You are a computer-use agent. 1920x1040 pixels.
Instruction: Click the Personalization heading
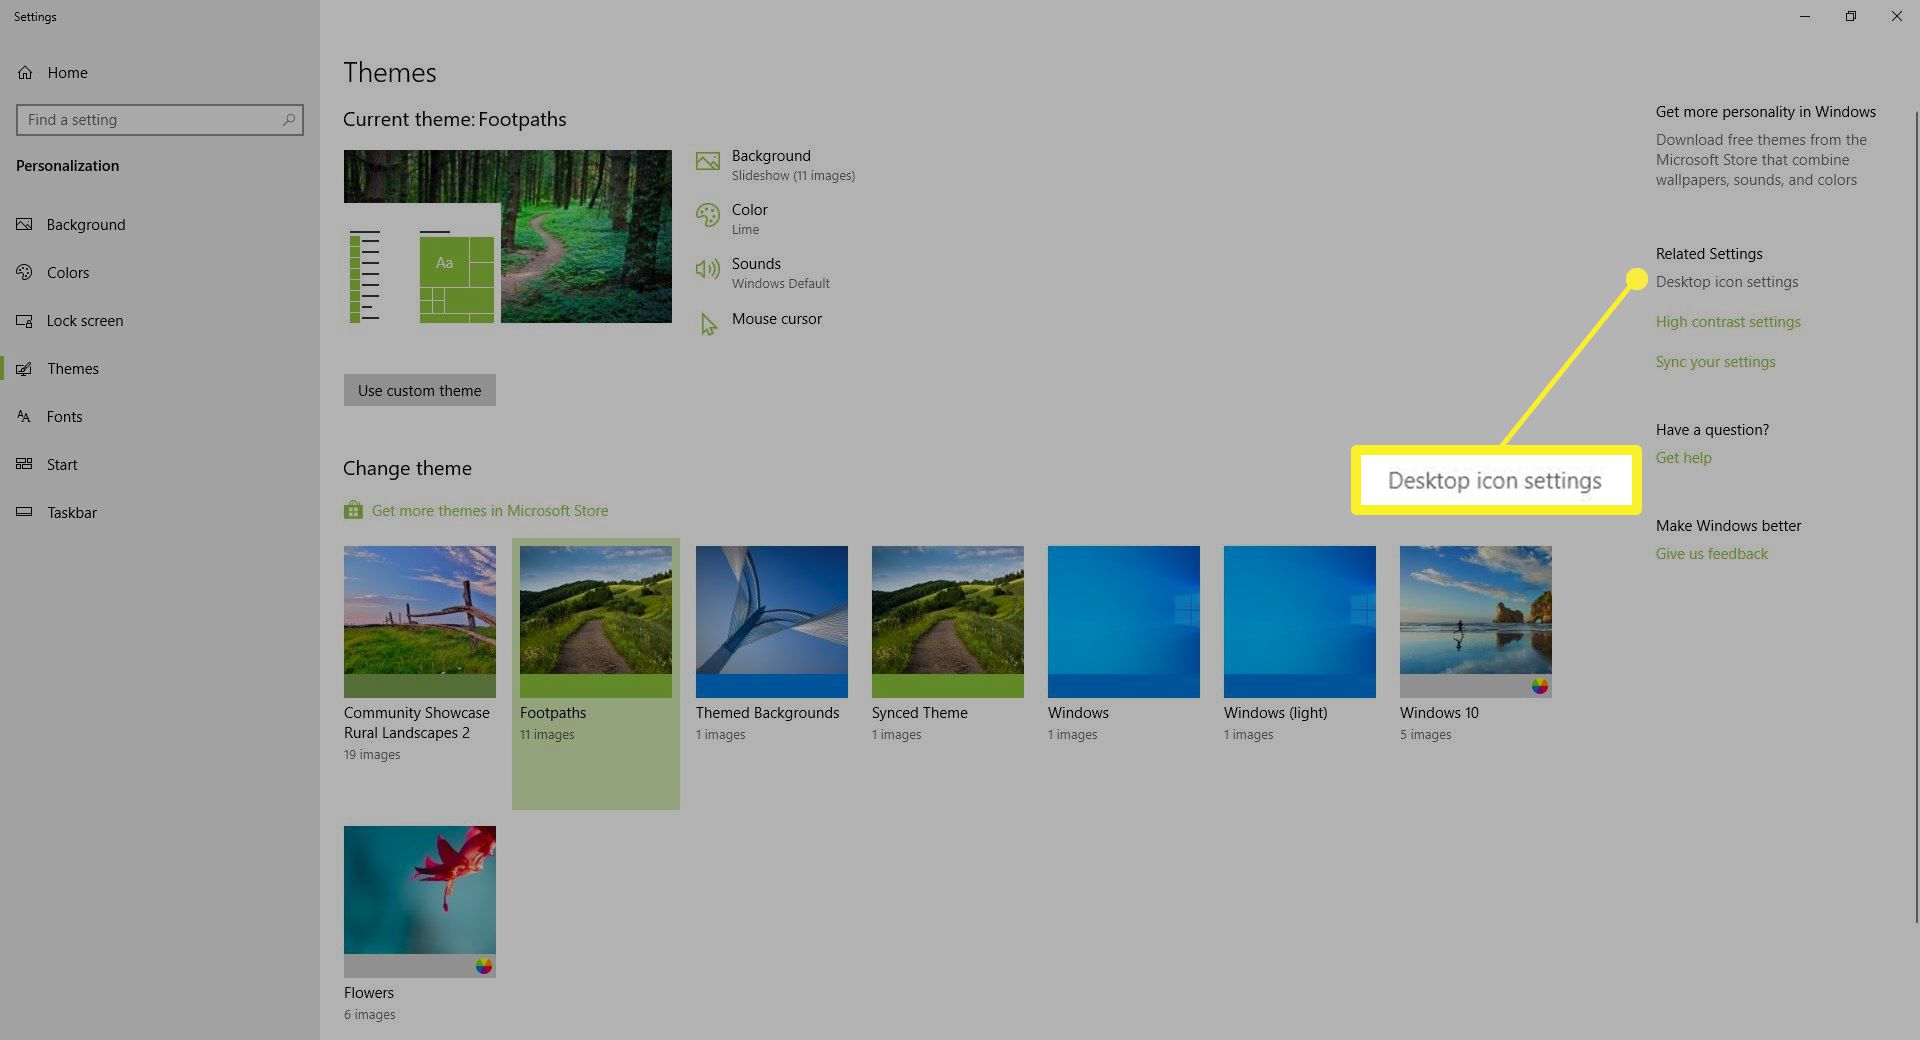(68, 166)
